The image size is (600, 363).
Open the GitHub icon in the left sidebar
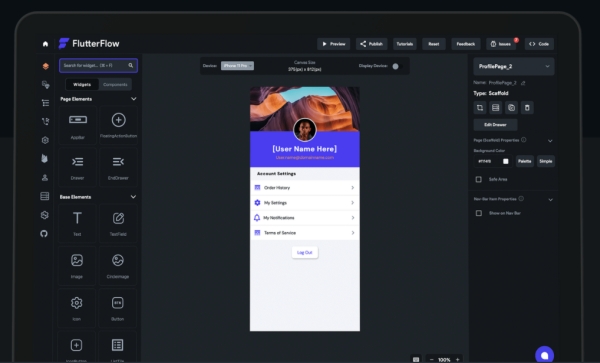click(44, 234)
